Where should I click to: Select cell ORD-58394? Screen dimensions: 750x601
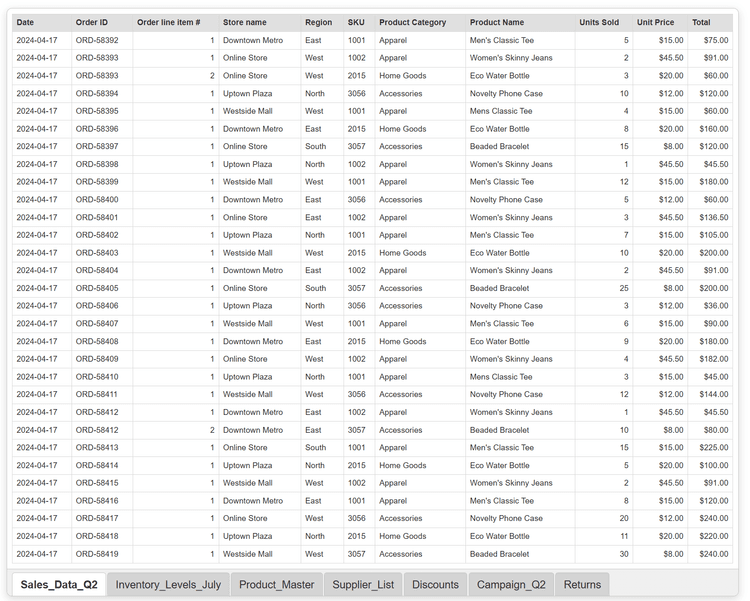102,93
